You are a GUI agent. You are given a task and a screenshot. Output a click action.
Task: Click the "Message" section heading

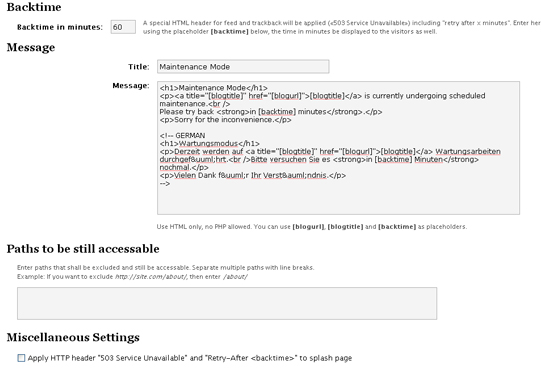point(31,47)
